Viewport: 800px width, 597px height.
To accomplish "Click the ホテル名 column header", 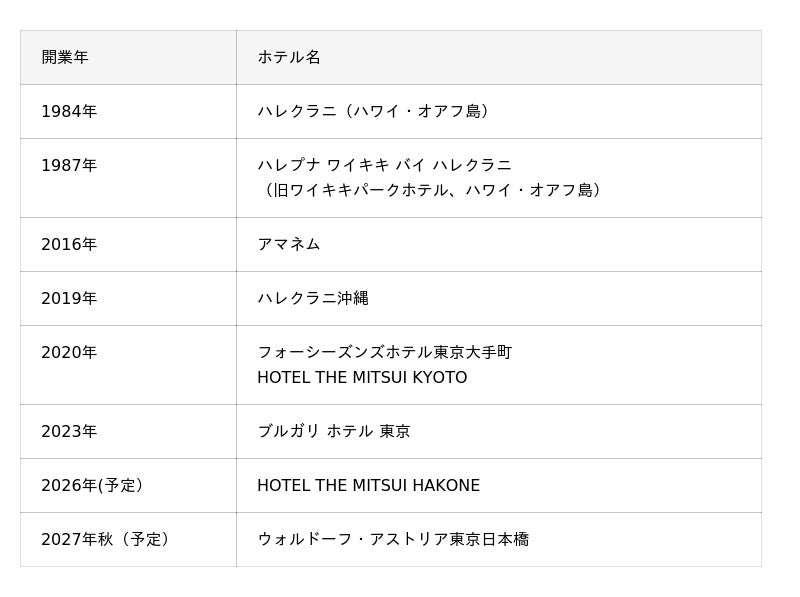I will pyautogui.click(x=289, y=57).
